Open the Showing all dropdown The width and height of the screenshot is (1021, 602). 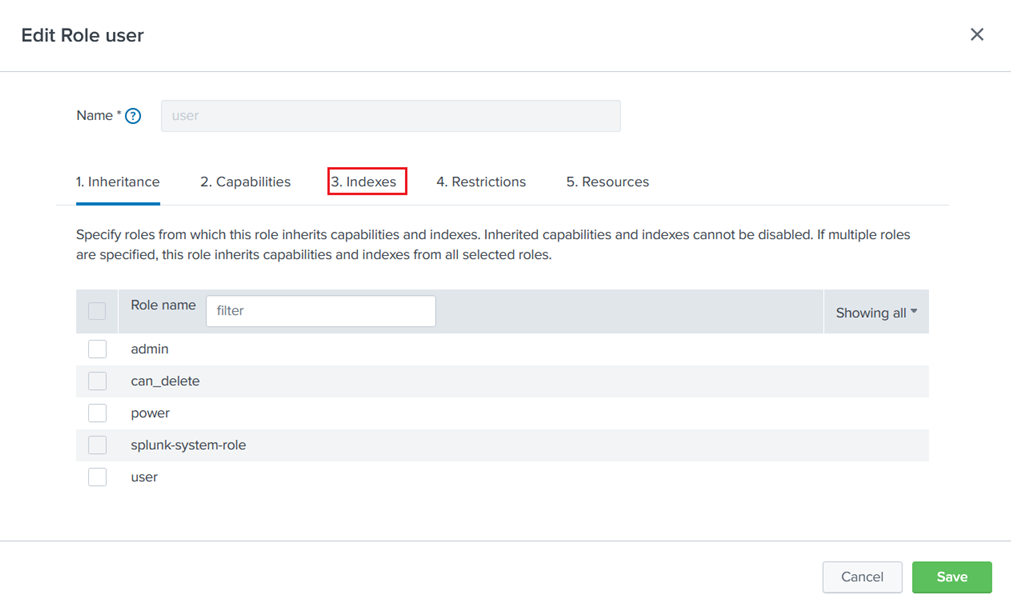click(875, 311)
